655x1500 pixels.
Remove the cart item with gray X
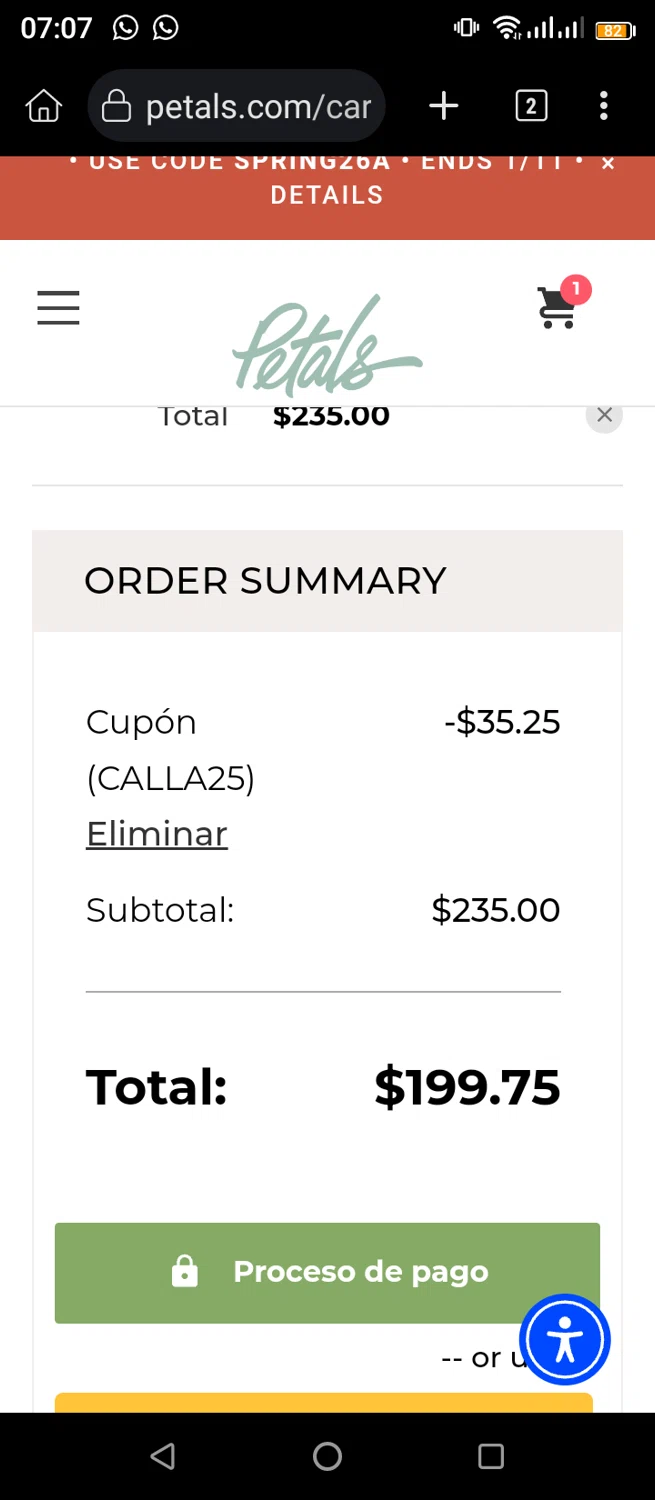click(604, 415)
